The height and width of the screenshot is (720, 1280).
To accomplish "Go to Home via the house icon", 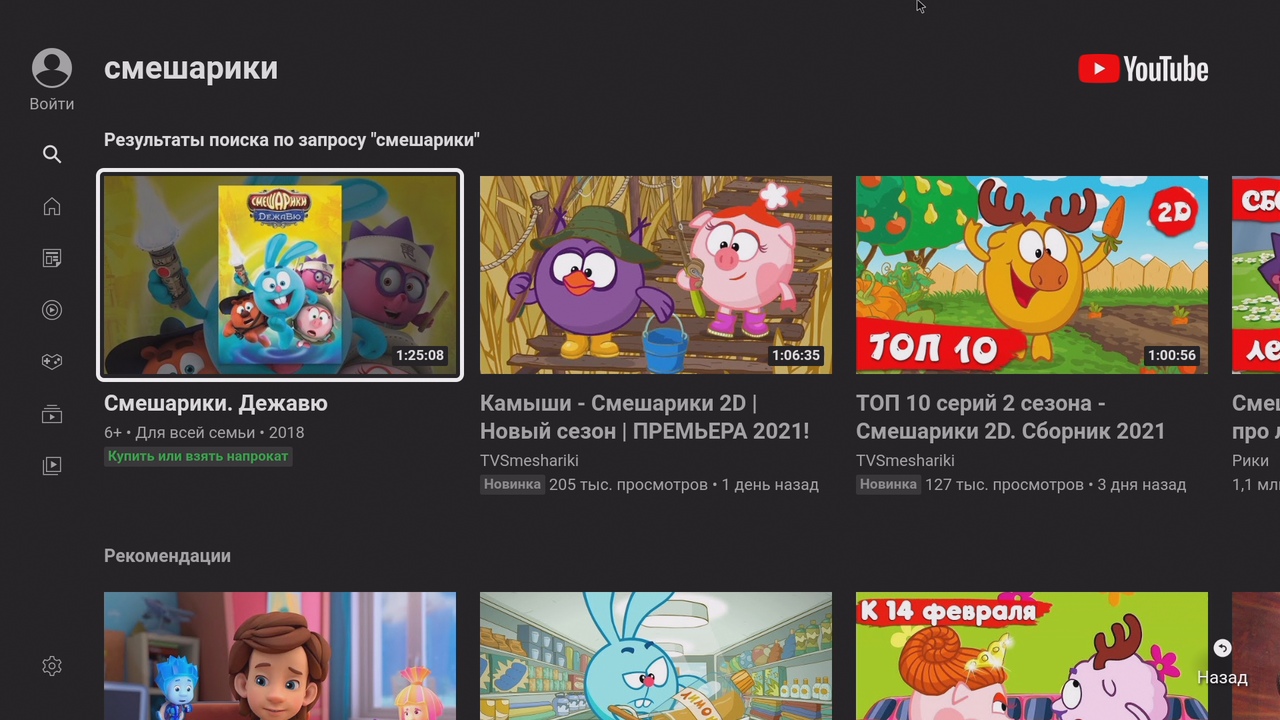I will (52, 206).
